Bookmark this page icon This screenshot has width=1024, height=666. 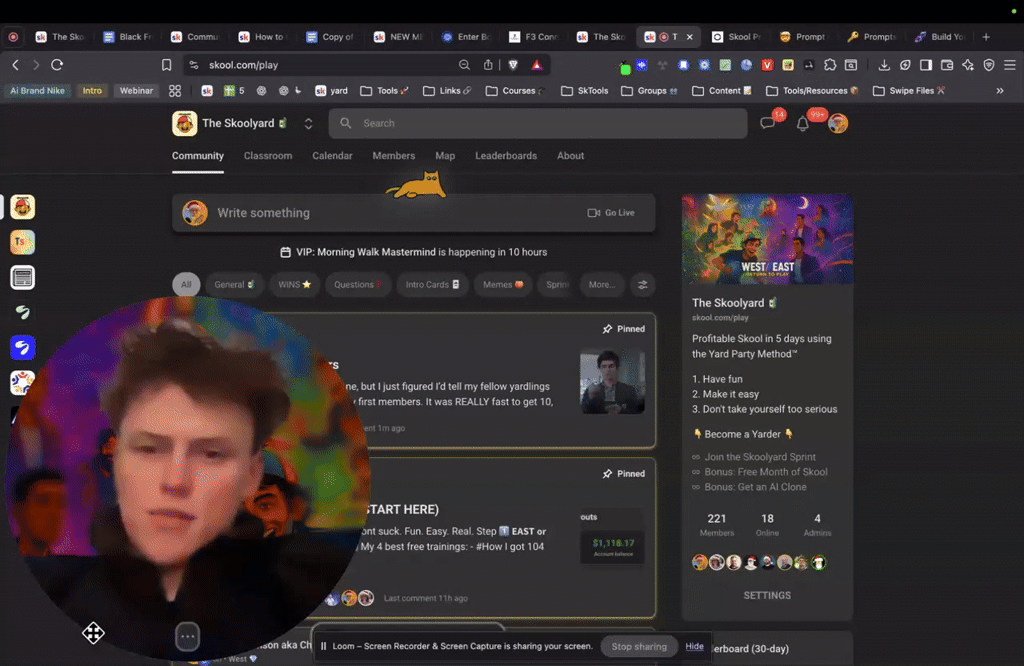point(167,65)
